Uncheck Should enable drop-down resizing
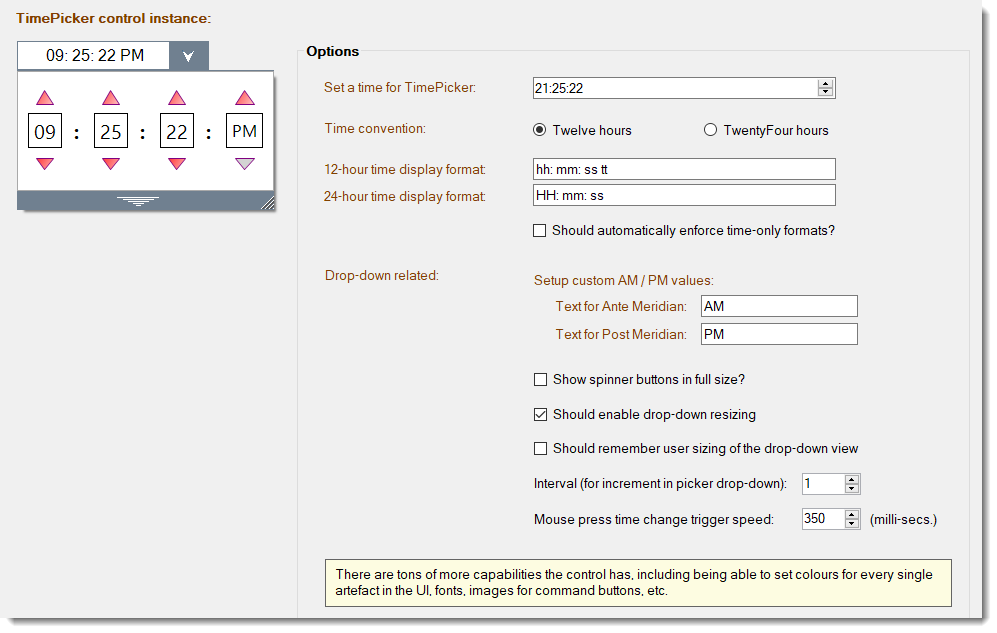997x633 pixels. point(540,414)
